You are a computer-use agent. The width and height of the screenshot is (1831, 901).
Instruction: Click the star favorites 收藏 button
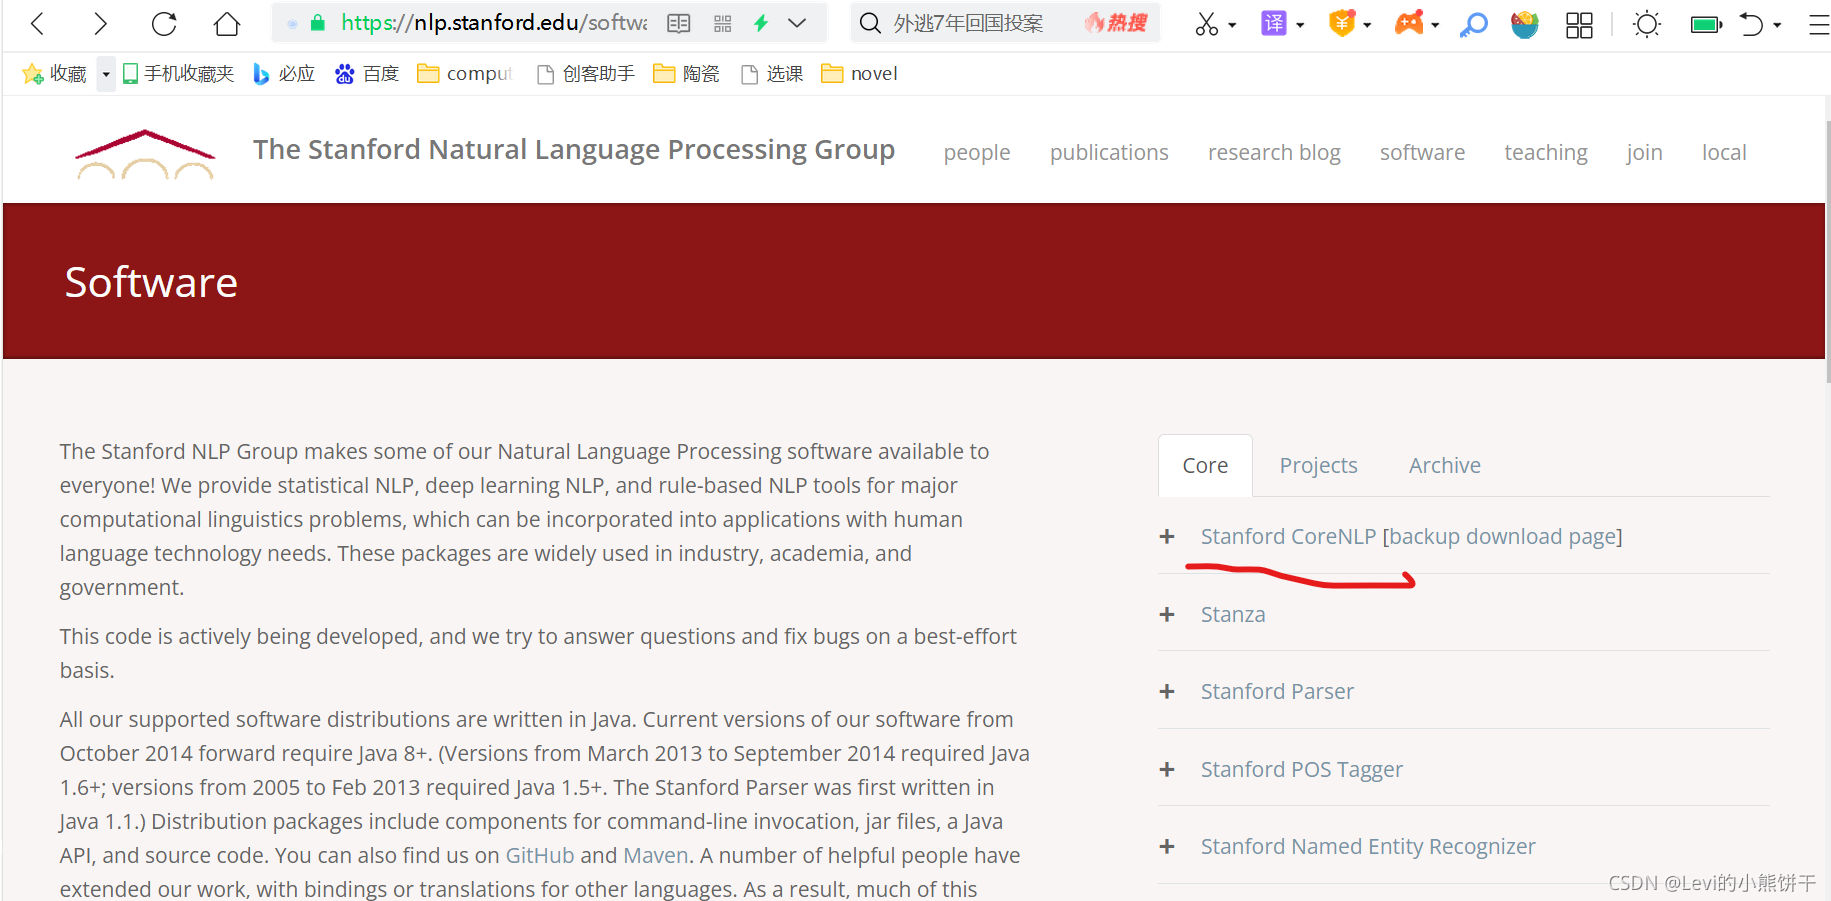coord(54,74)
